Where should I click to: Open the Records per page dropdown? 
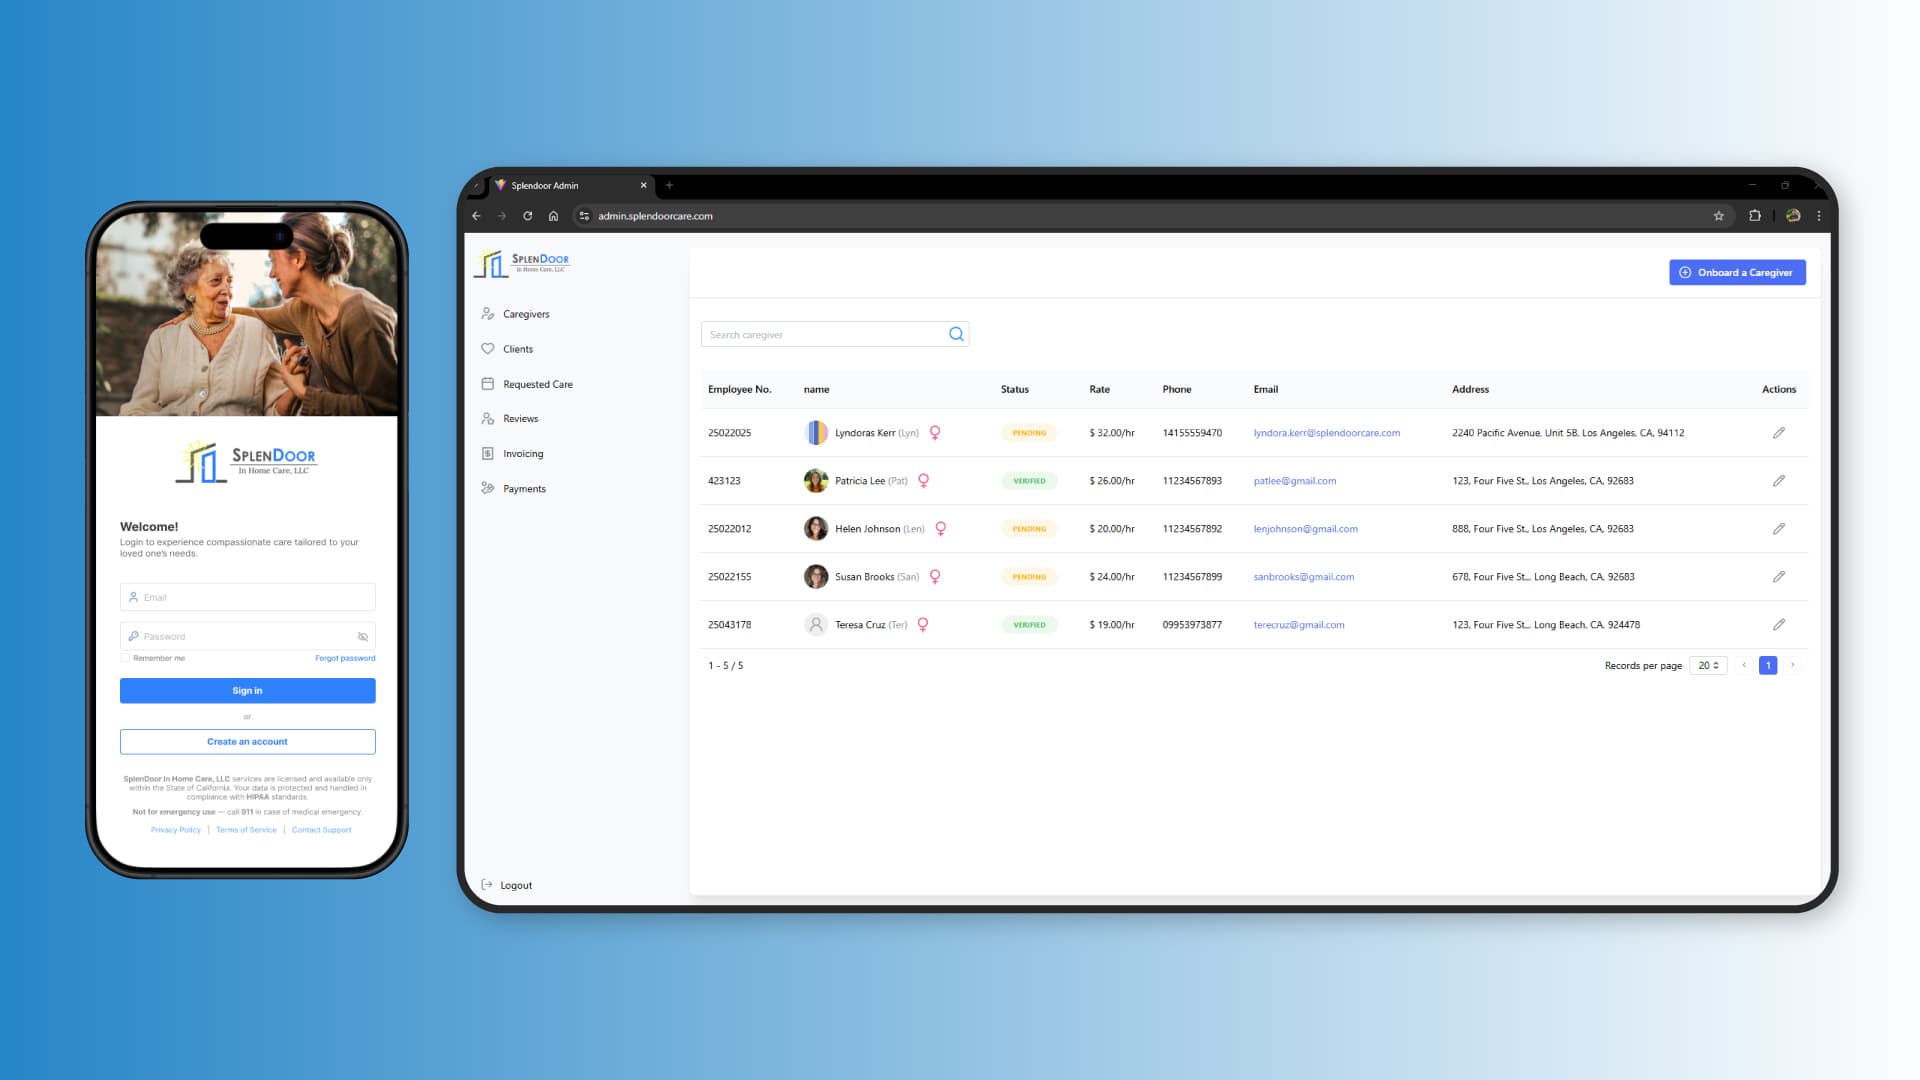[x=1708, y=665]
